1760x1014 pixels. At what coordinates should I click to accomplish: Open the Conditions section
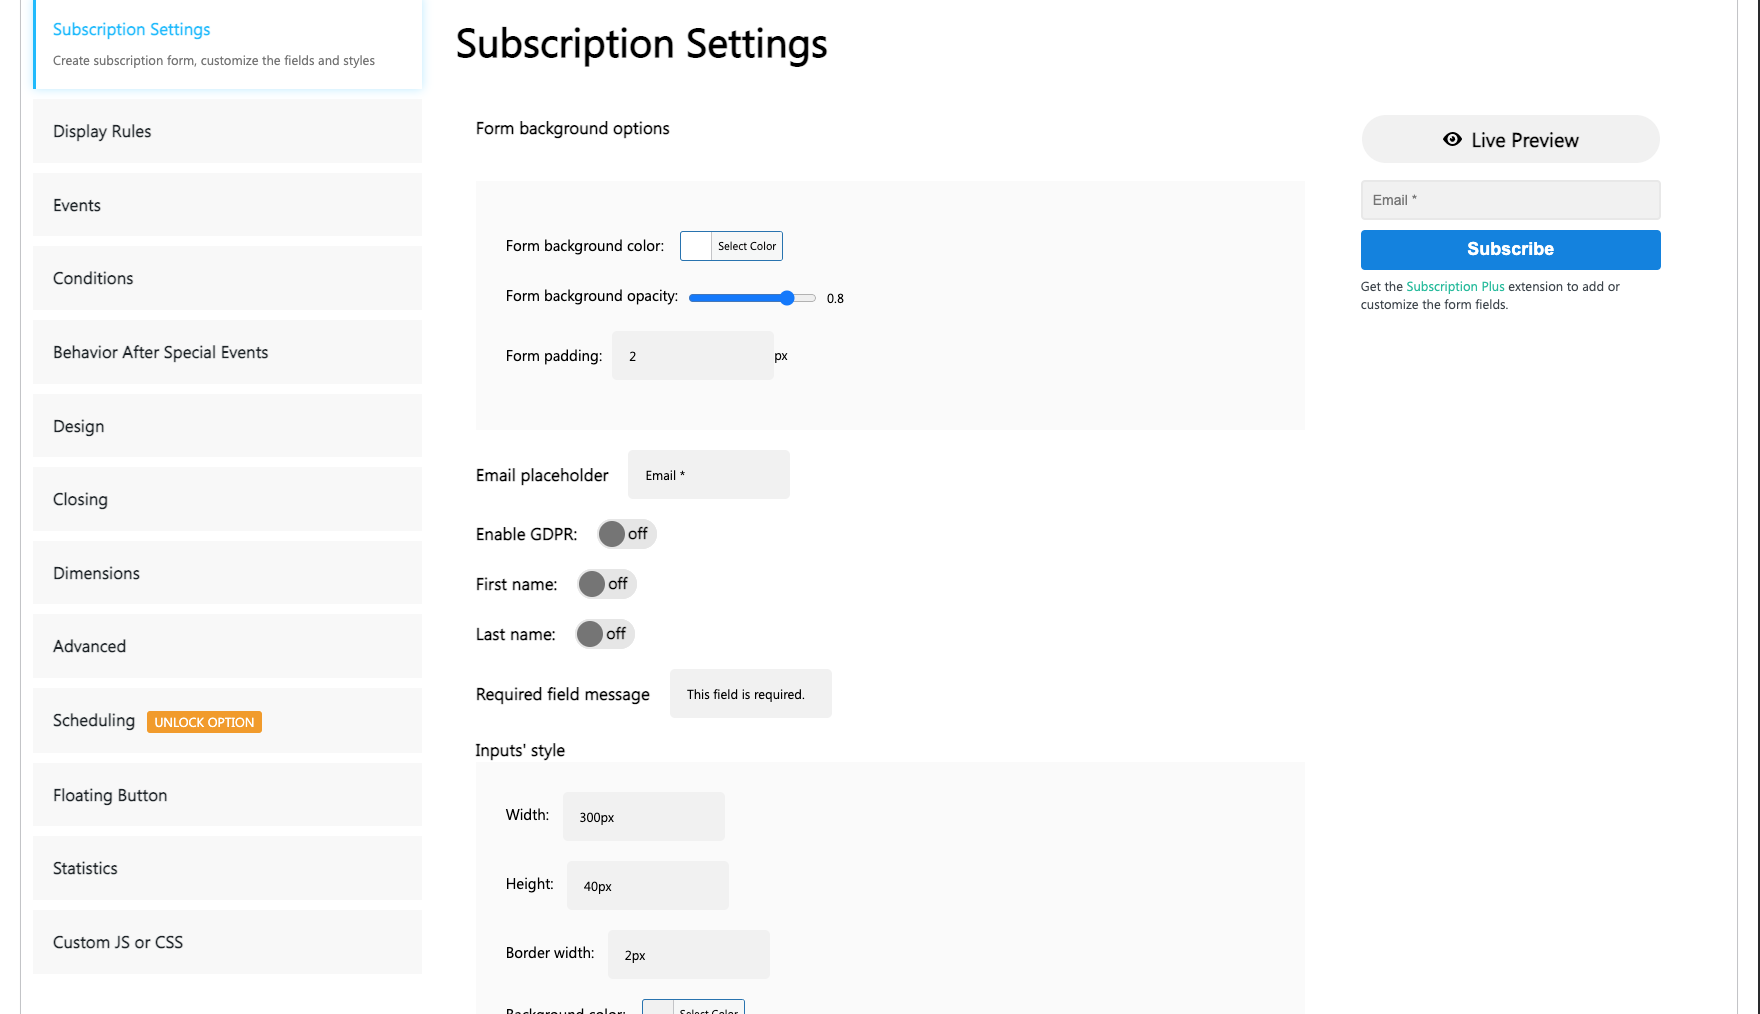pyautogui.click(x=227, y=278)
